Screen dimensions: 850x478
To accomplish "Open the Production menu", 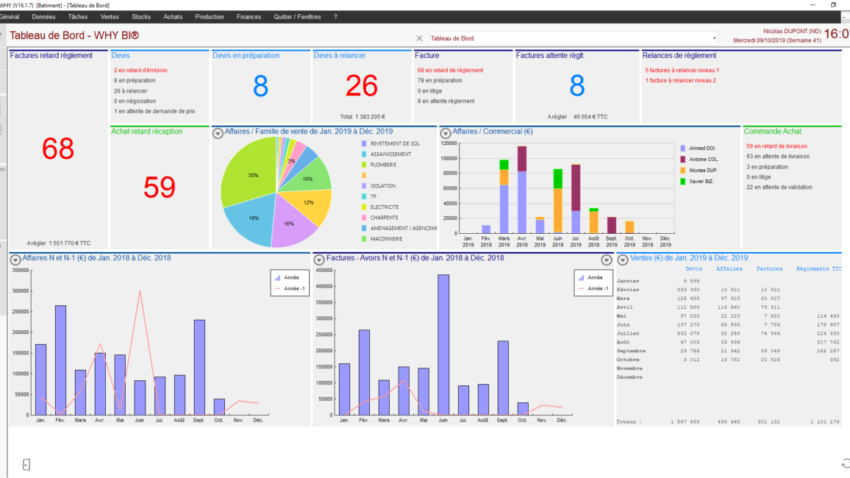I will click(x=209, y=17).
